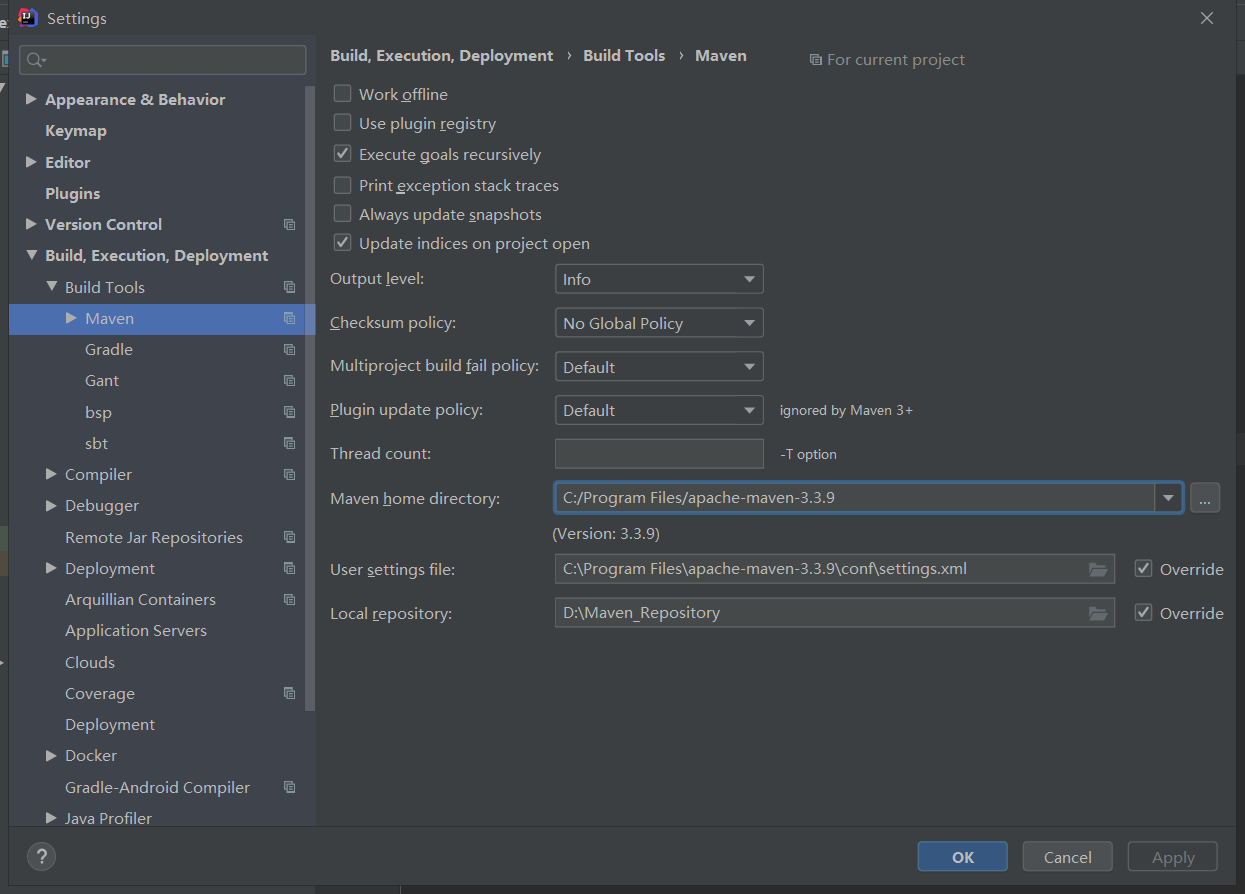
Task: Click project-level icon next to Maven item
Action: [x=289, y=318]
